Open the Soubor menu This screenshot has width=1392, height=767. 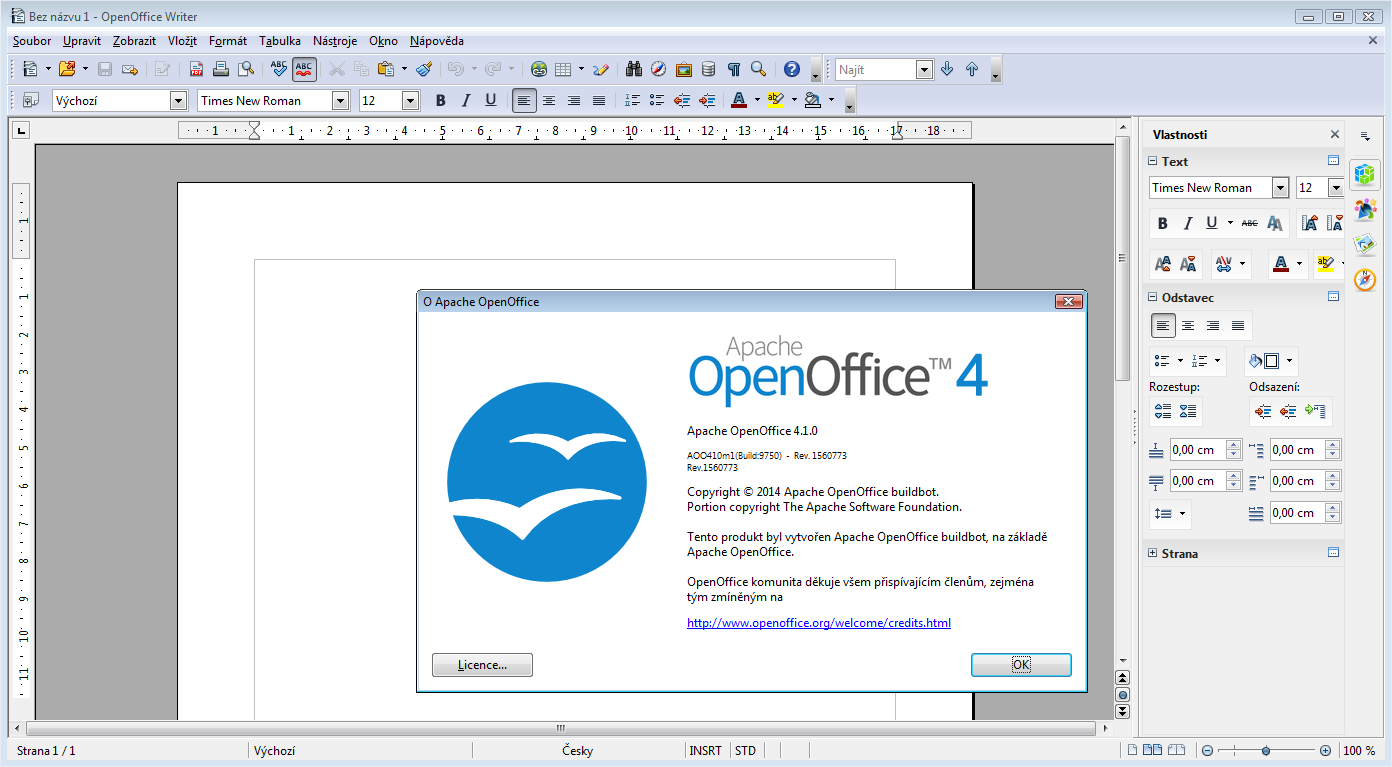click(32, 41)
